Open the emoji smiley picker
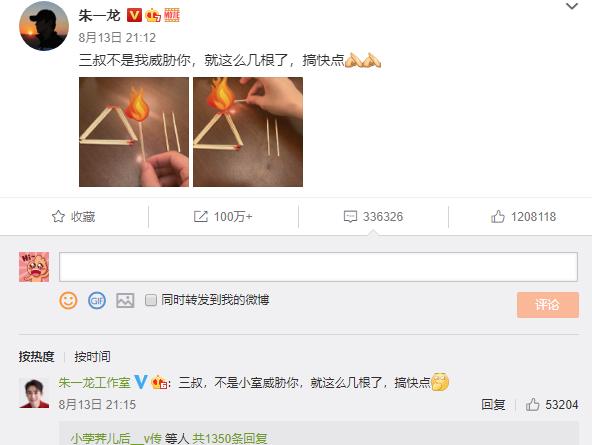The image size is (592, 445). tap(68, 300)
